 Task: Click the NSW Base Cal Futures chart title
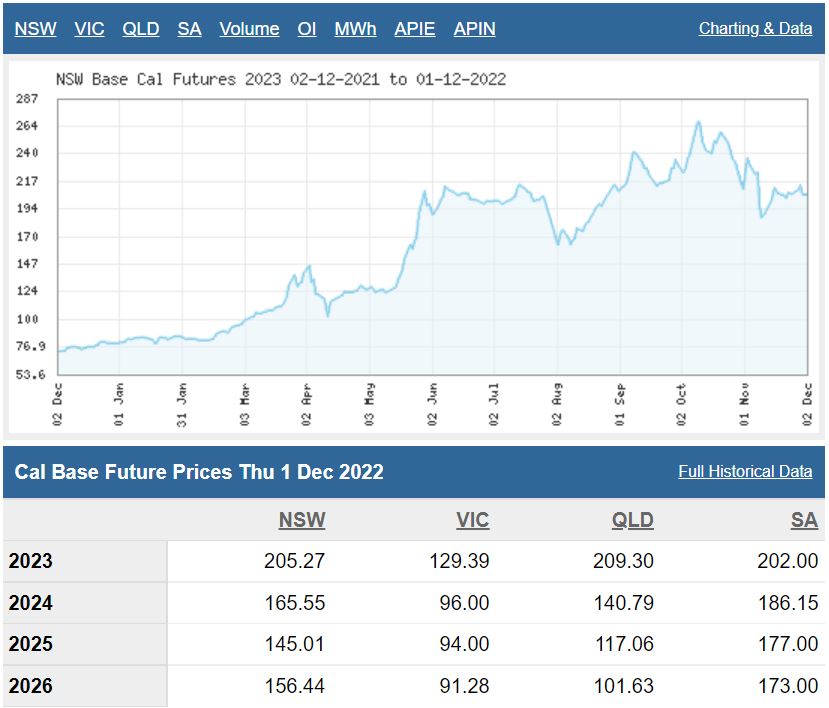click(x=279, y=79)
